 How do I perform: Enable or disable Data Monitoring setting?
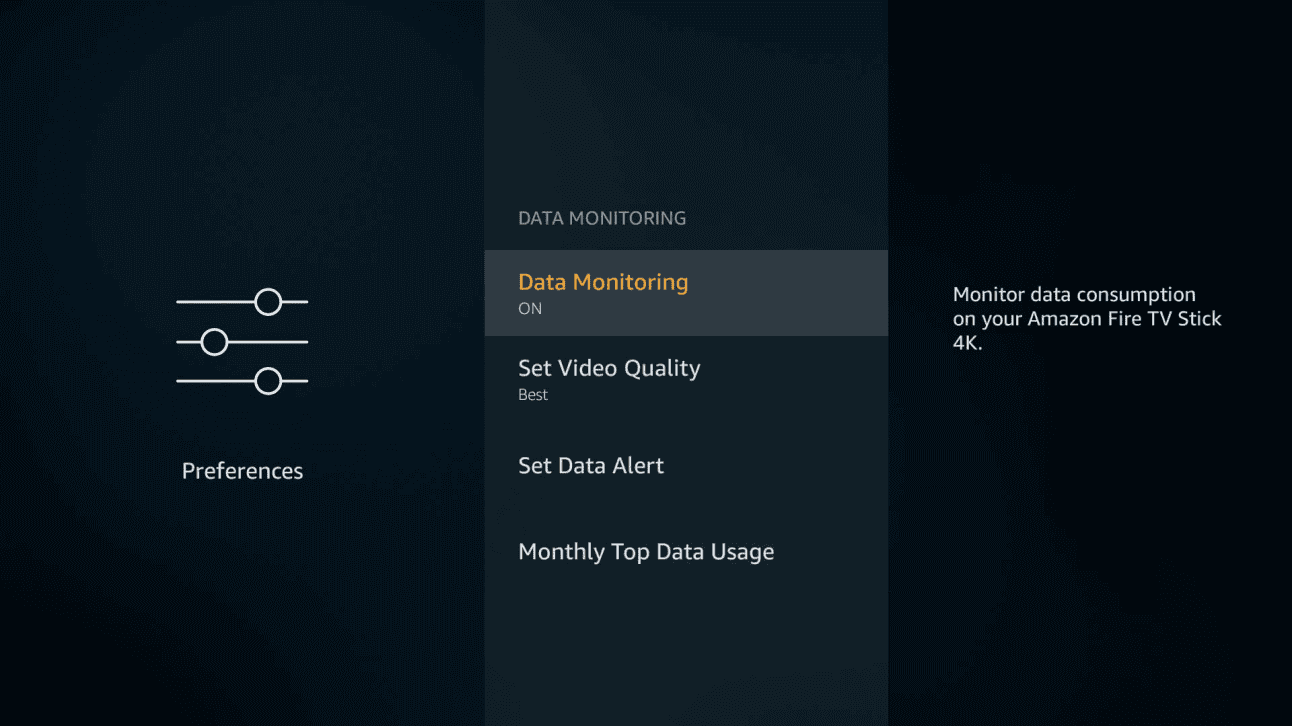603,292
